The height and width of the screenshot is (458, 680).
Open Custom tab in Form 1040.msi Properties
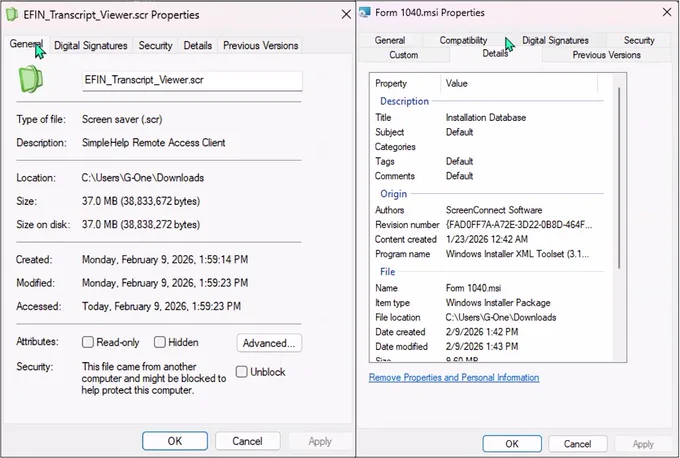point(404,55)
